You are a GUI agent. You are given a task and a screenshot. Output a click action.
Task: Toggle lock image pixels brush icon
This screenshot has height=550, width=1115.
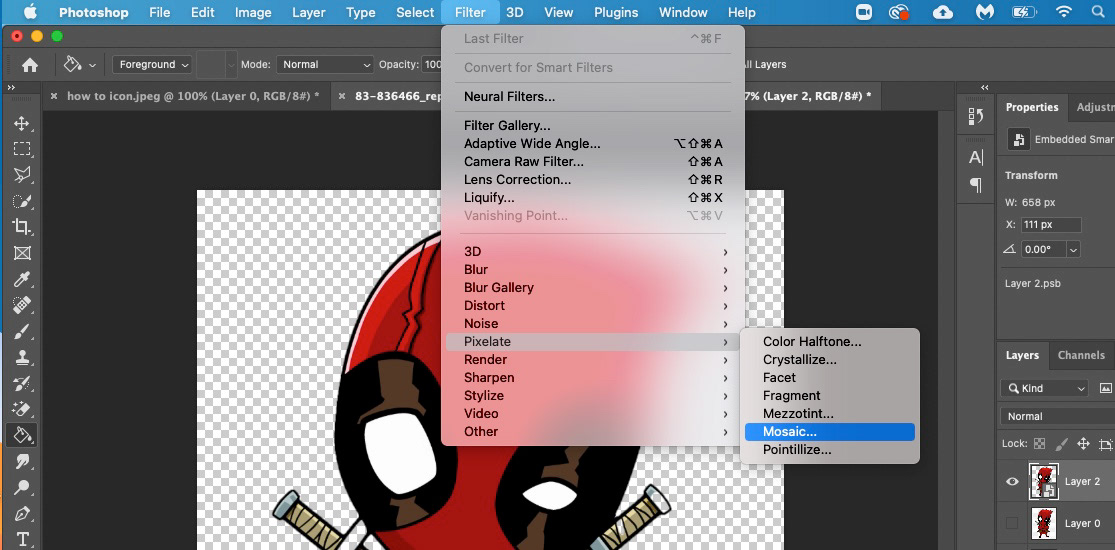tap(1062, 444)
